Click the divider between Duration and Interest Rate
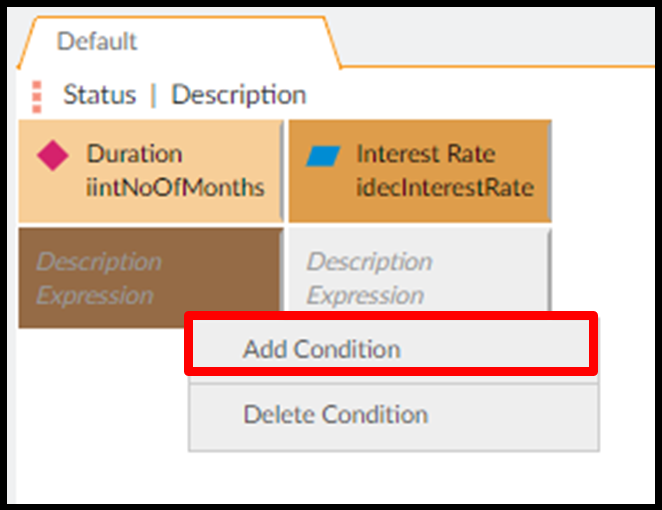This screenshot has width=662, height=510. coord(284,171)
